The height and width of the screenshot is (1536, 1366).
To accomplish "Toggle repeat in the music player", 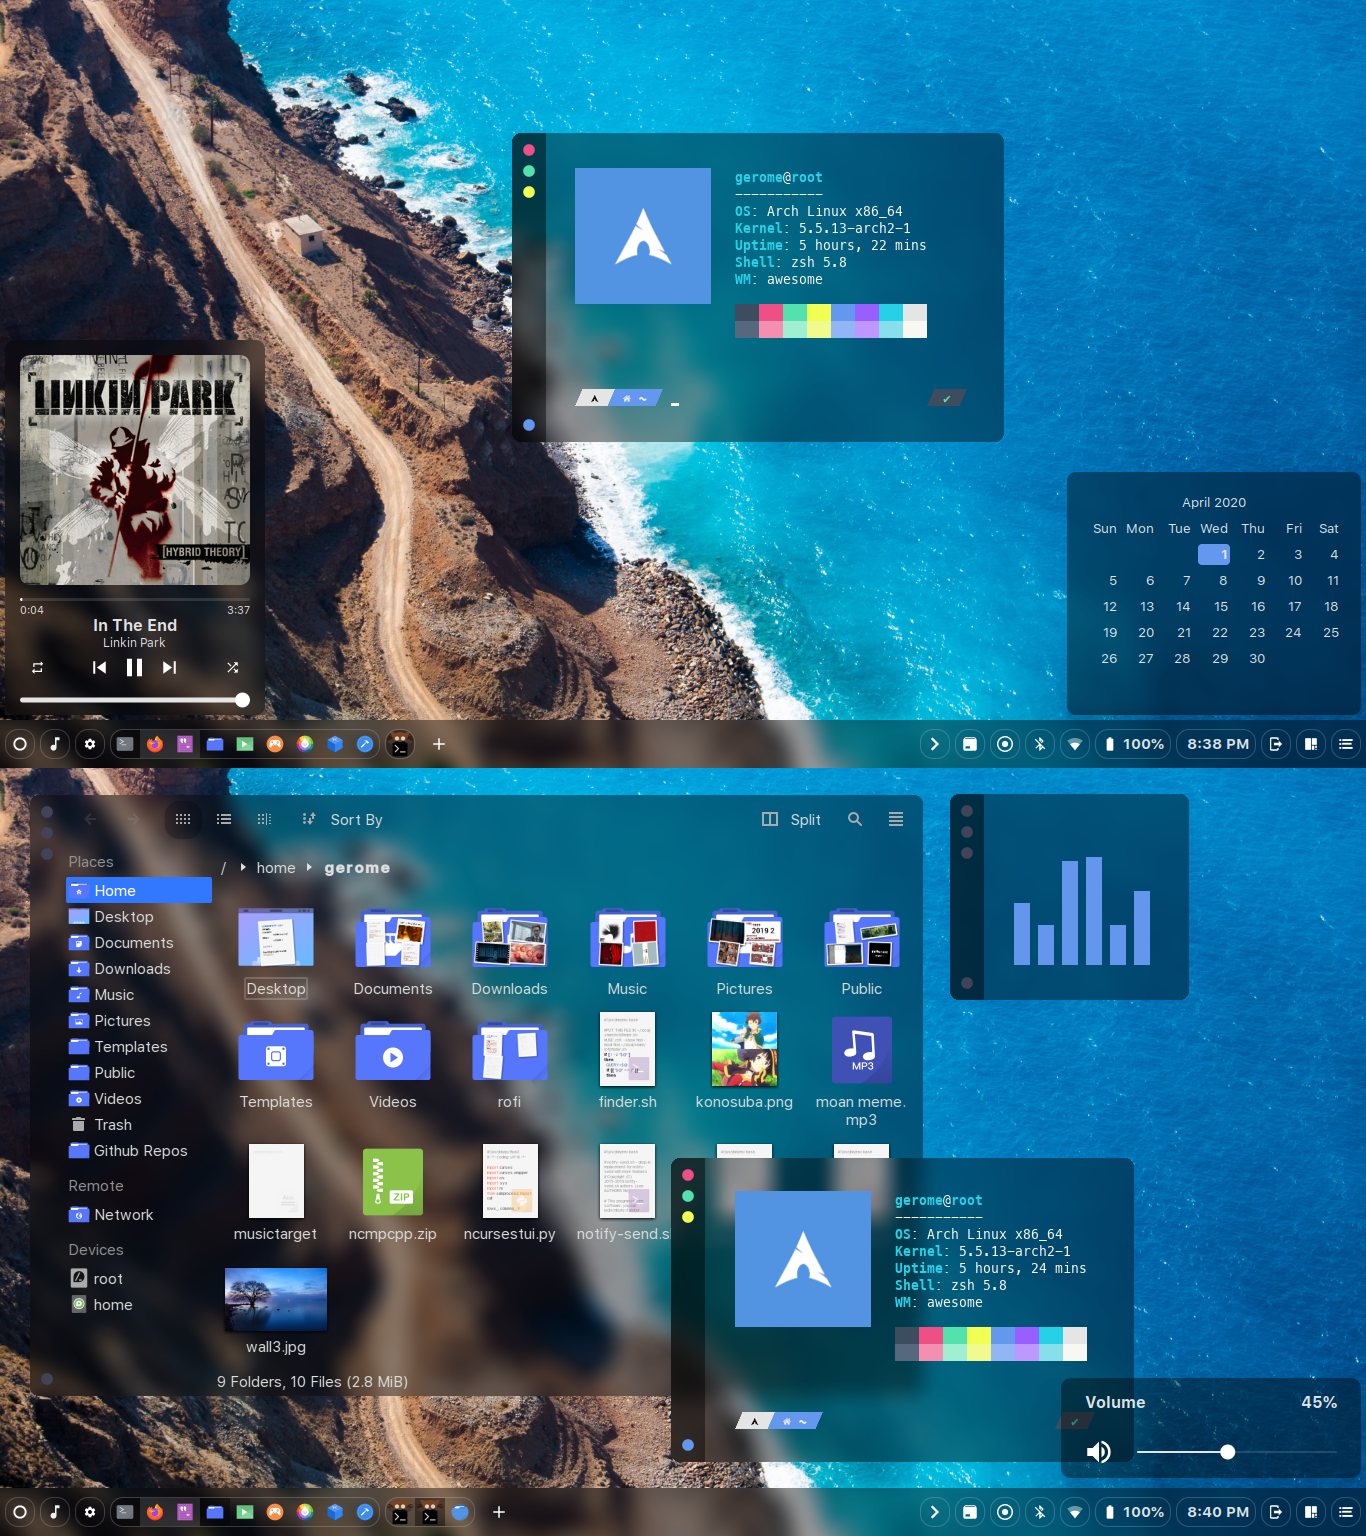I will pyautogui.click(x=37, y=668).
